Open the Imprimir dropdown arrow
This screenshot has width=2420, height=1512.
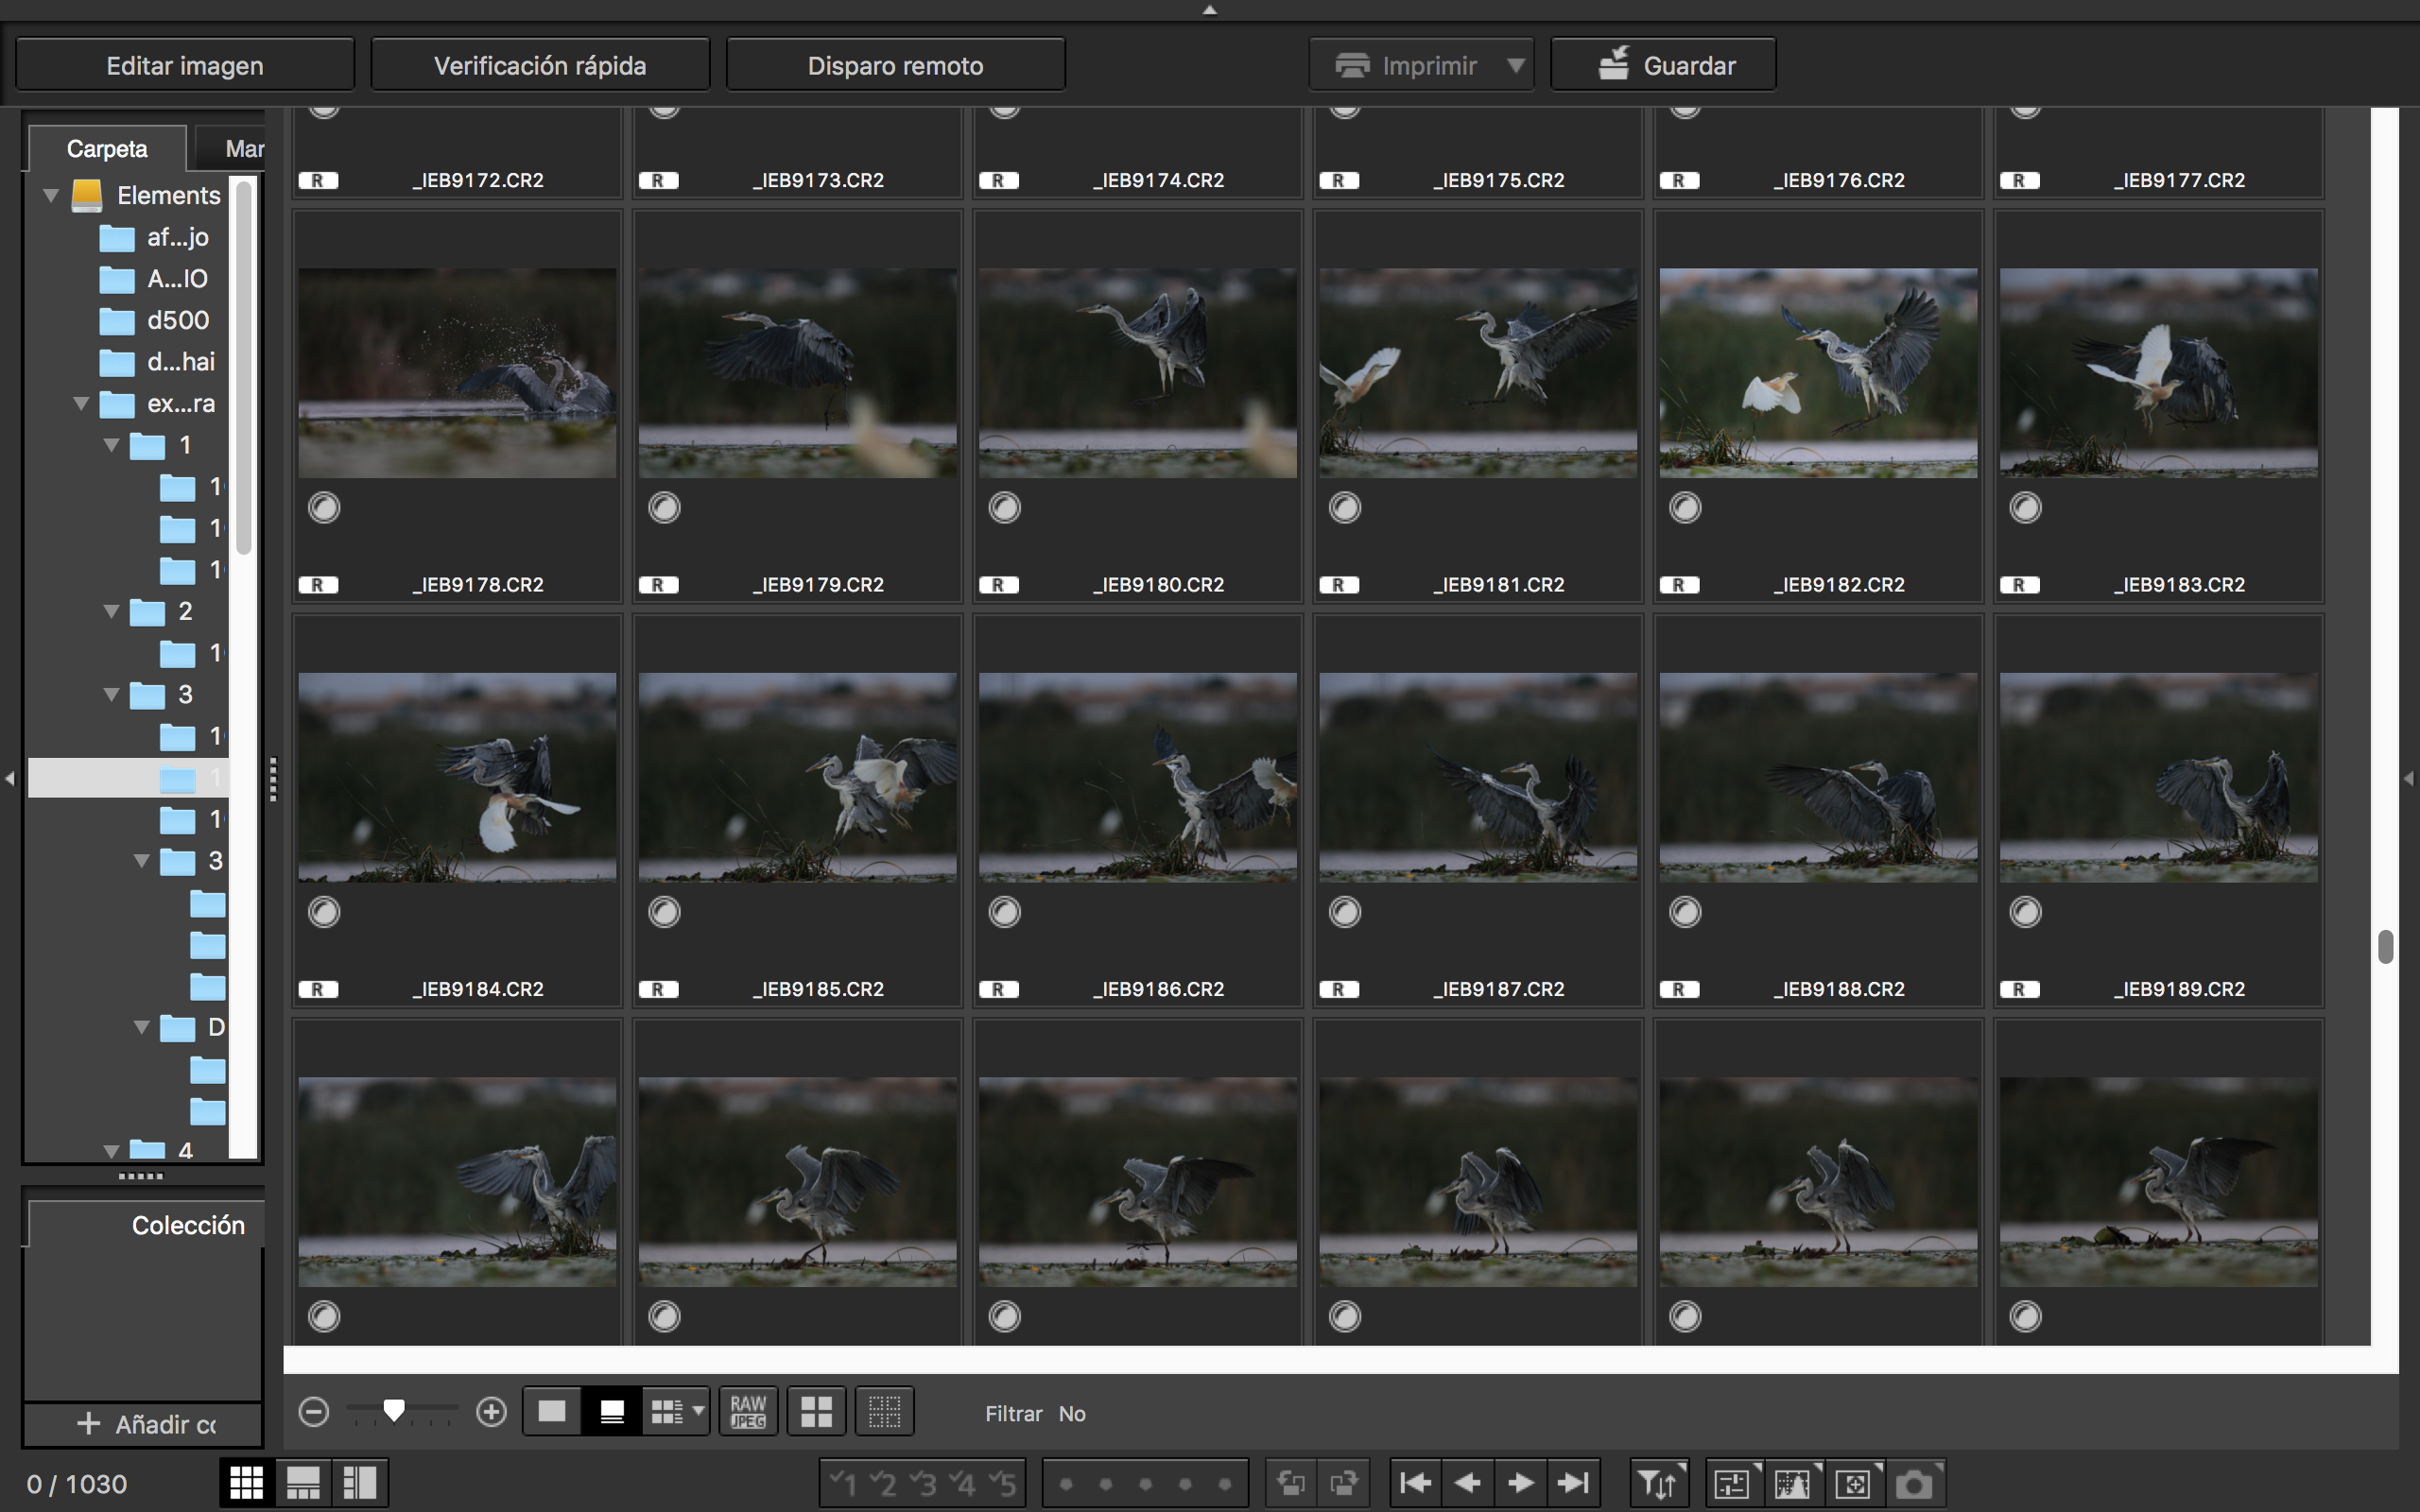tap(1516, 65)
